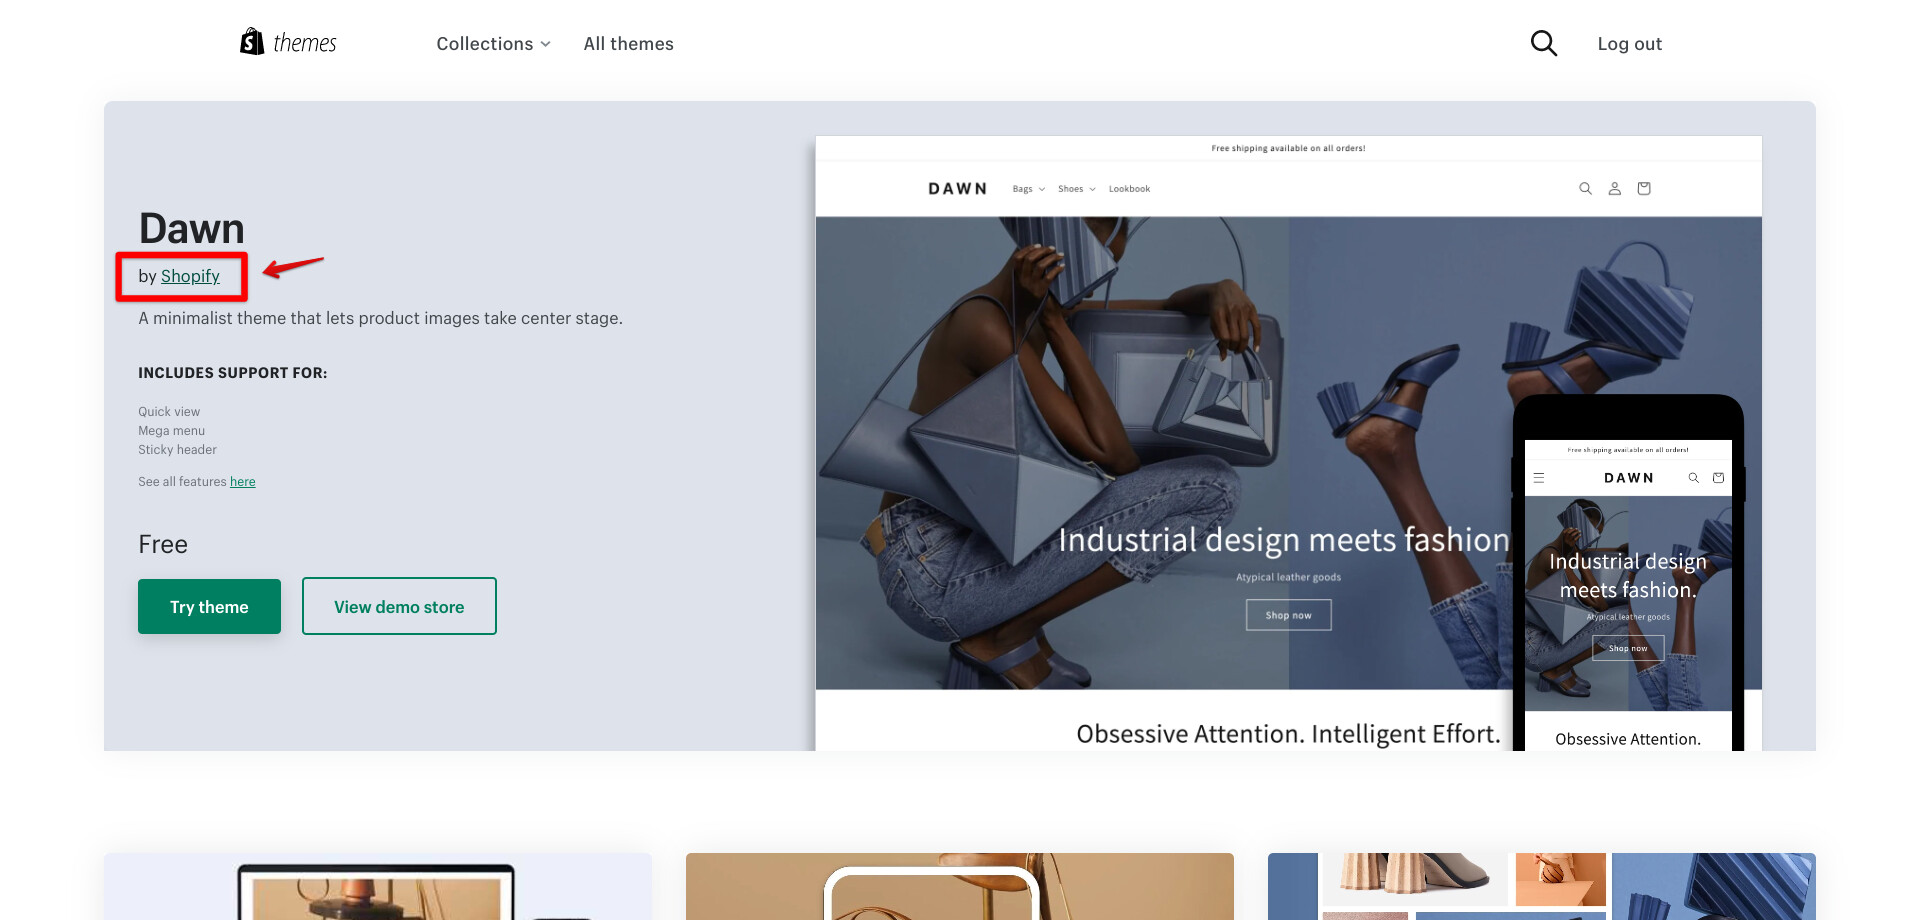Go to All themes
This screenshot has width=1920, height=920.
pyautogui.click(x=628, y=44)
